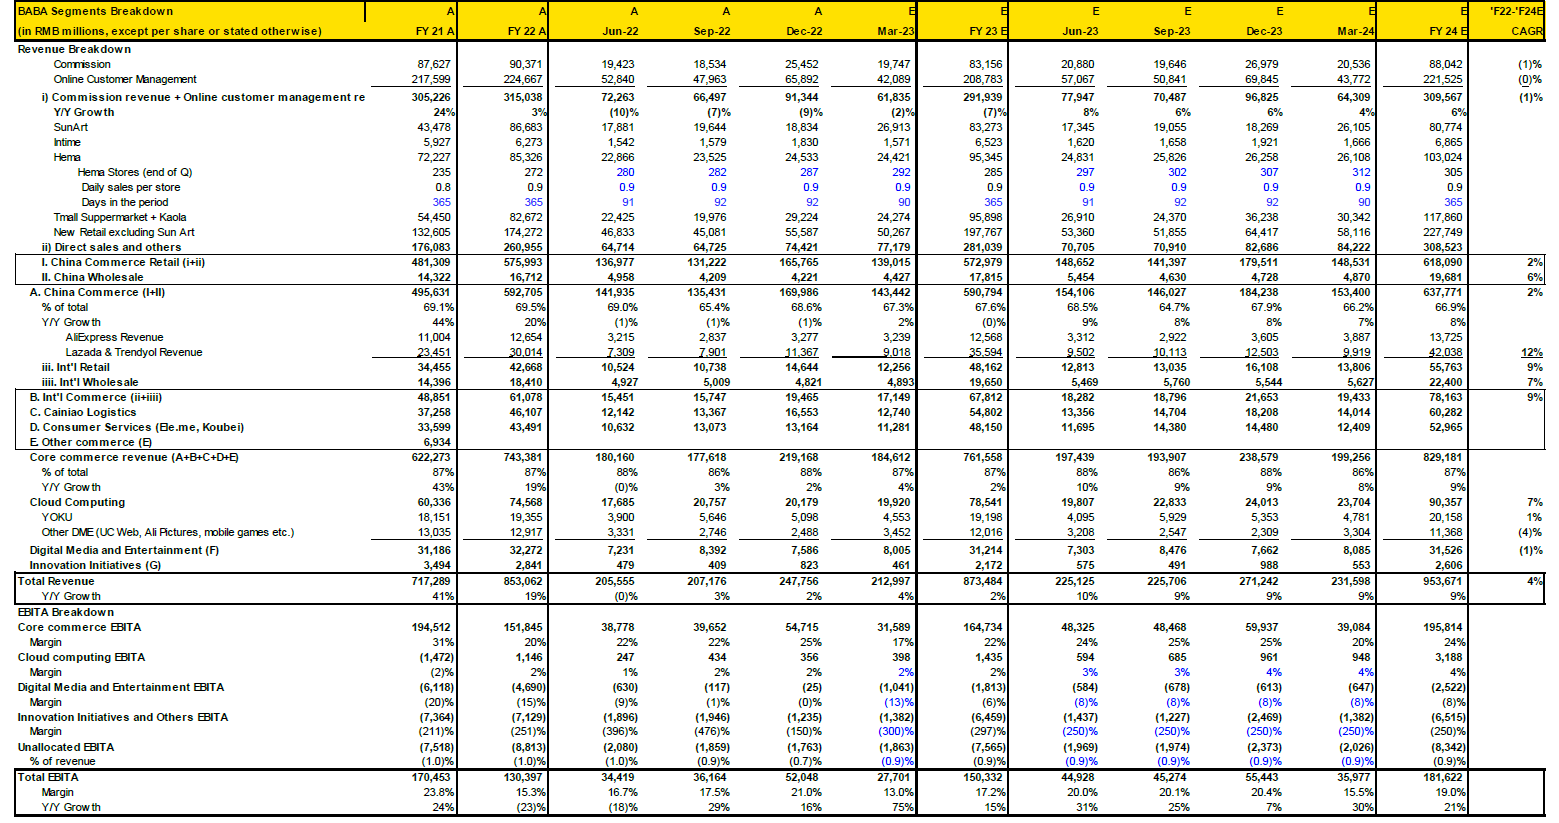The image size is (1559, 823).
Task: Select the 'C. Cainiao Logistics' label
Action: (82, 412)
